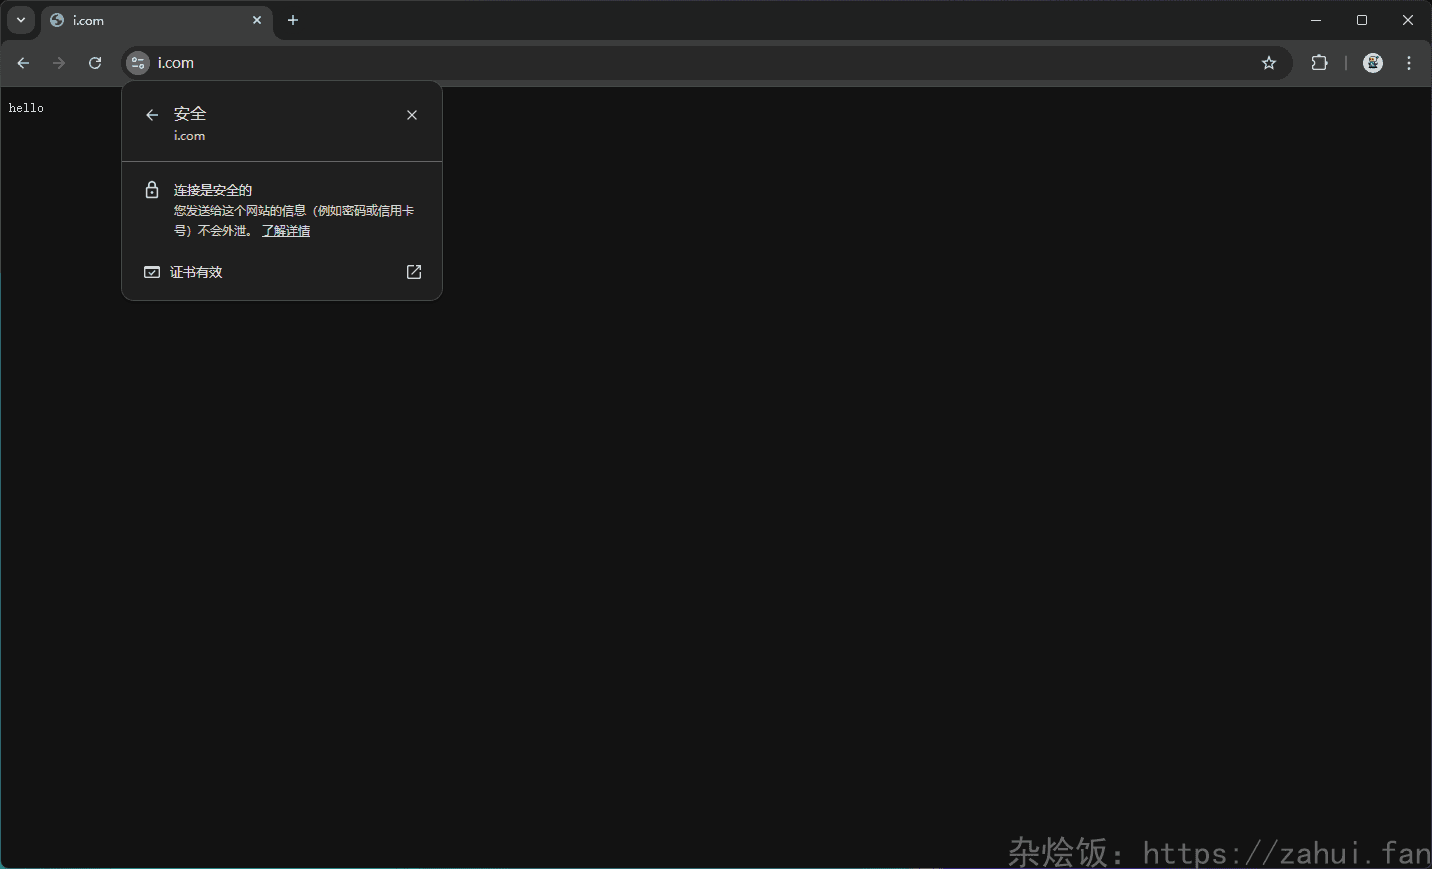1432x869 pixels.
Task: Select the i.com tab
Action: point(150,20)
